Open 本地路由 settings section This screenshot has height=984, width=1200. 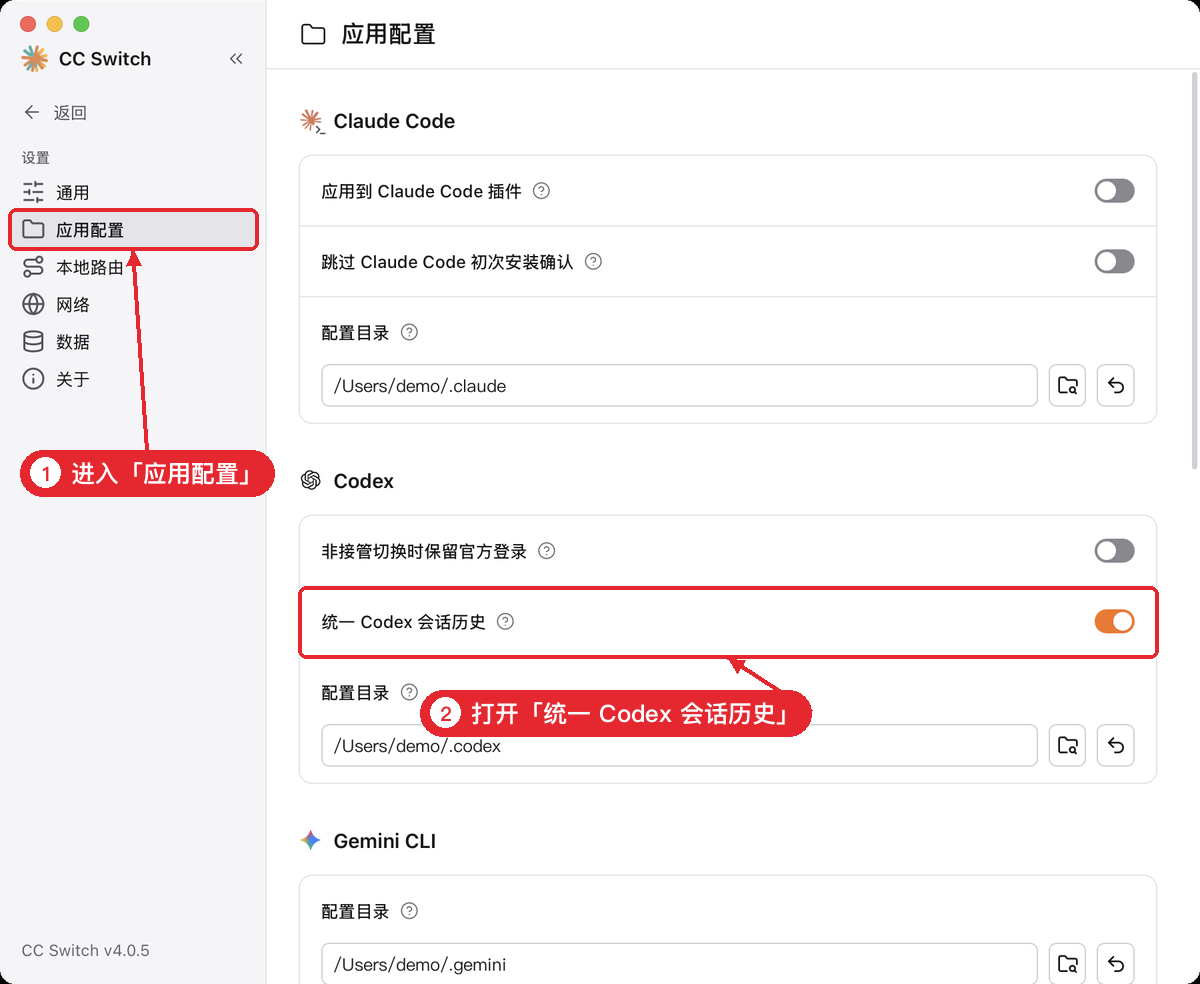(x=133, y=267)
